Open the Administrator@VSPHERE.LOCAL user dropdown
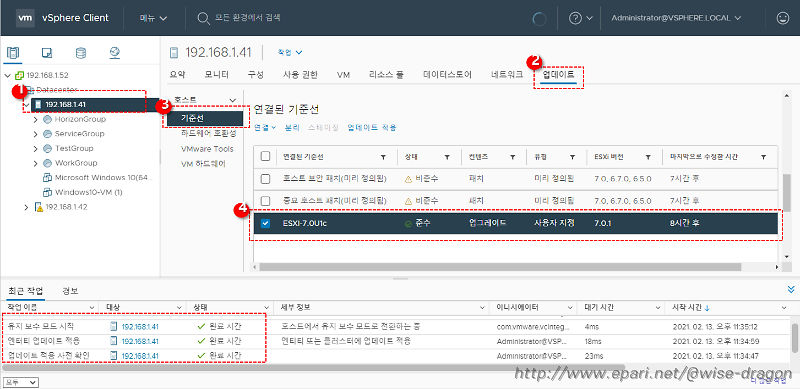Viewport: 800px width, 389px height. pyautogui.click(x=676, y=18)
